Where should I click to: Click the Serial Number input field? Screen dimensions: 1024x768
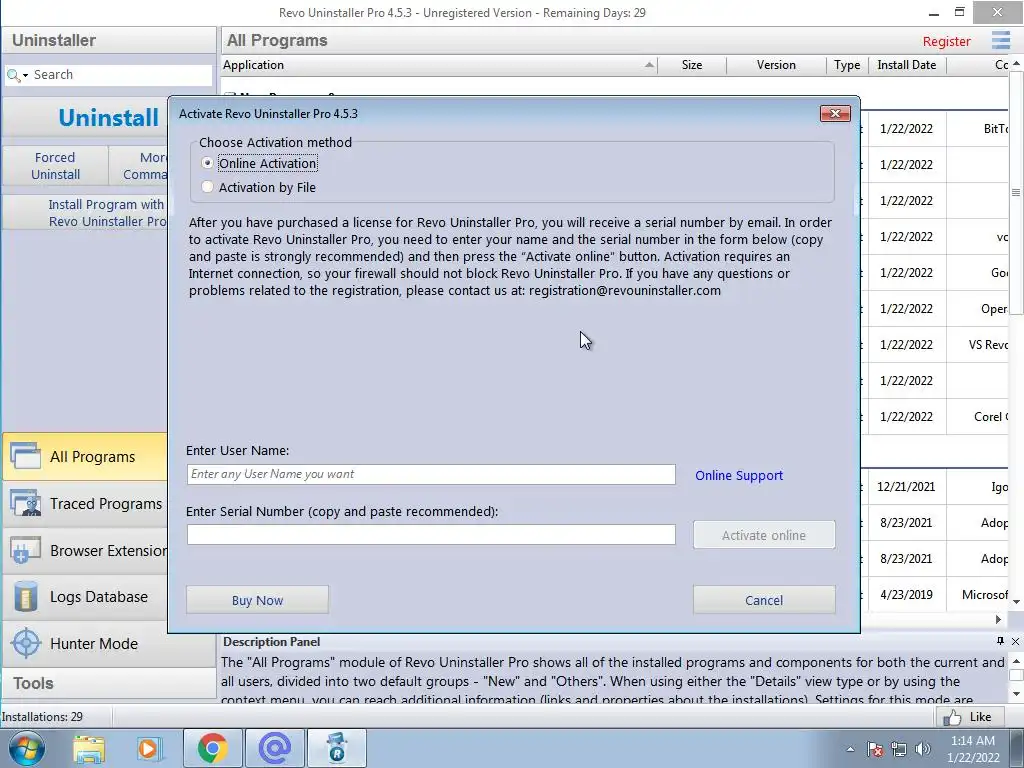click(430, 534)
